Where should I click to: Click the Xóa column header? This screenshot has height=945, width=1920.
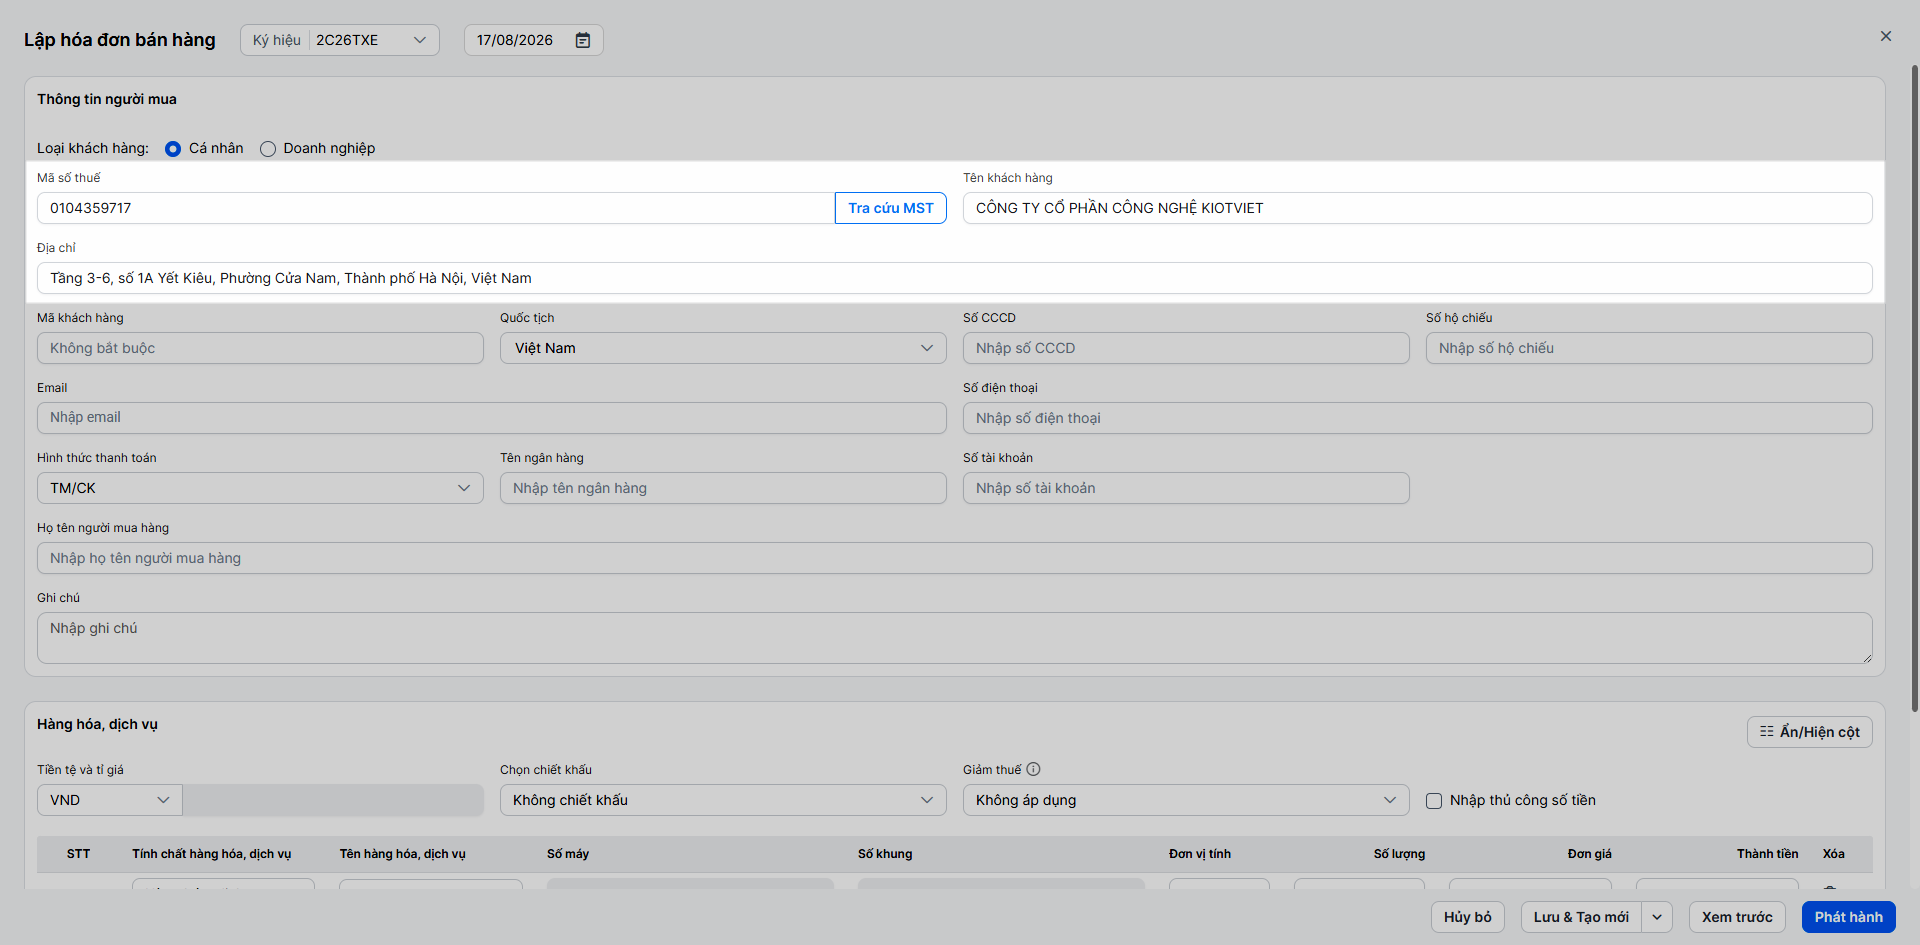pos(1834,854)
